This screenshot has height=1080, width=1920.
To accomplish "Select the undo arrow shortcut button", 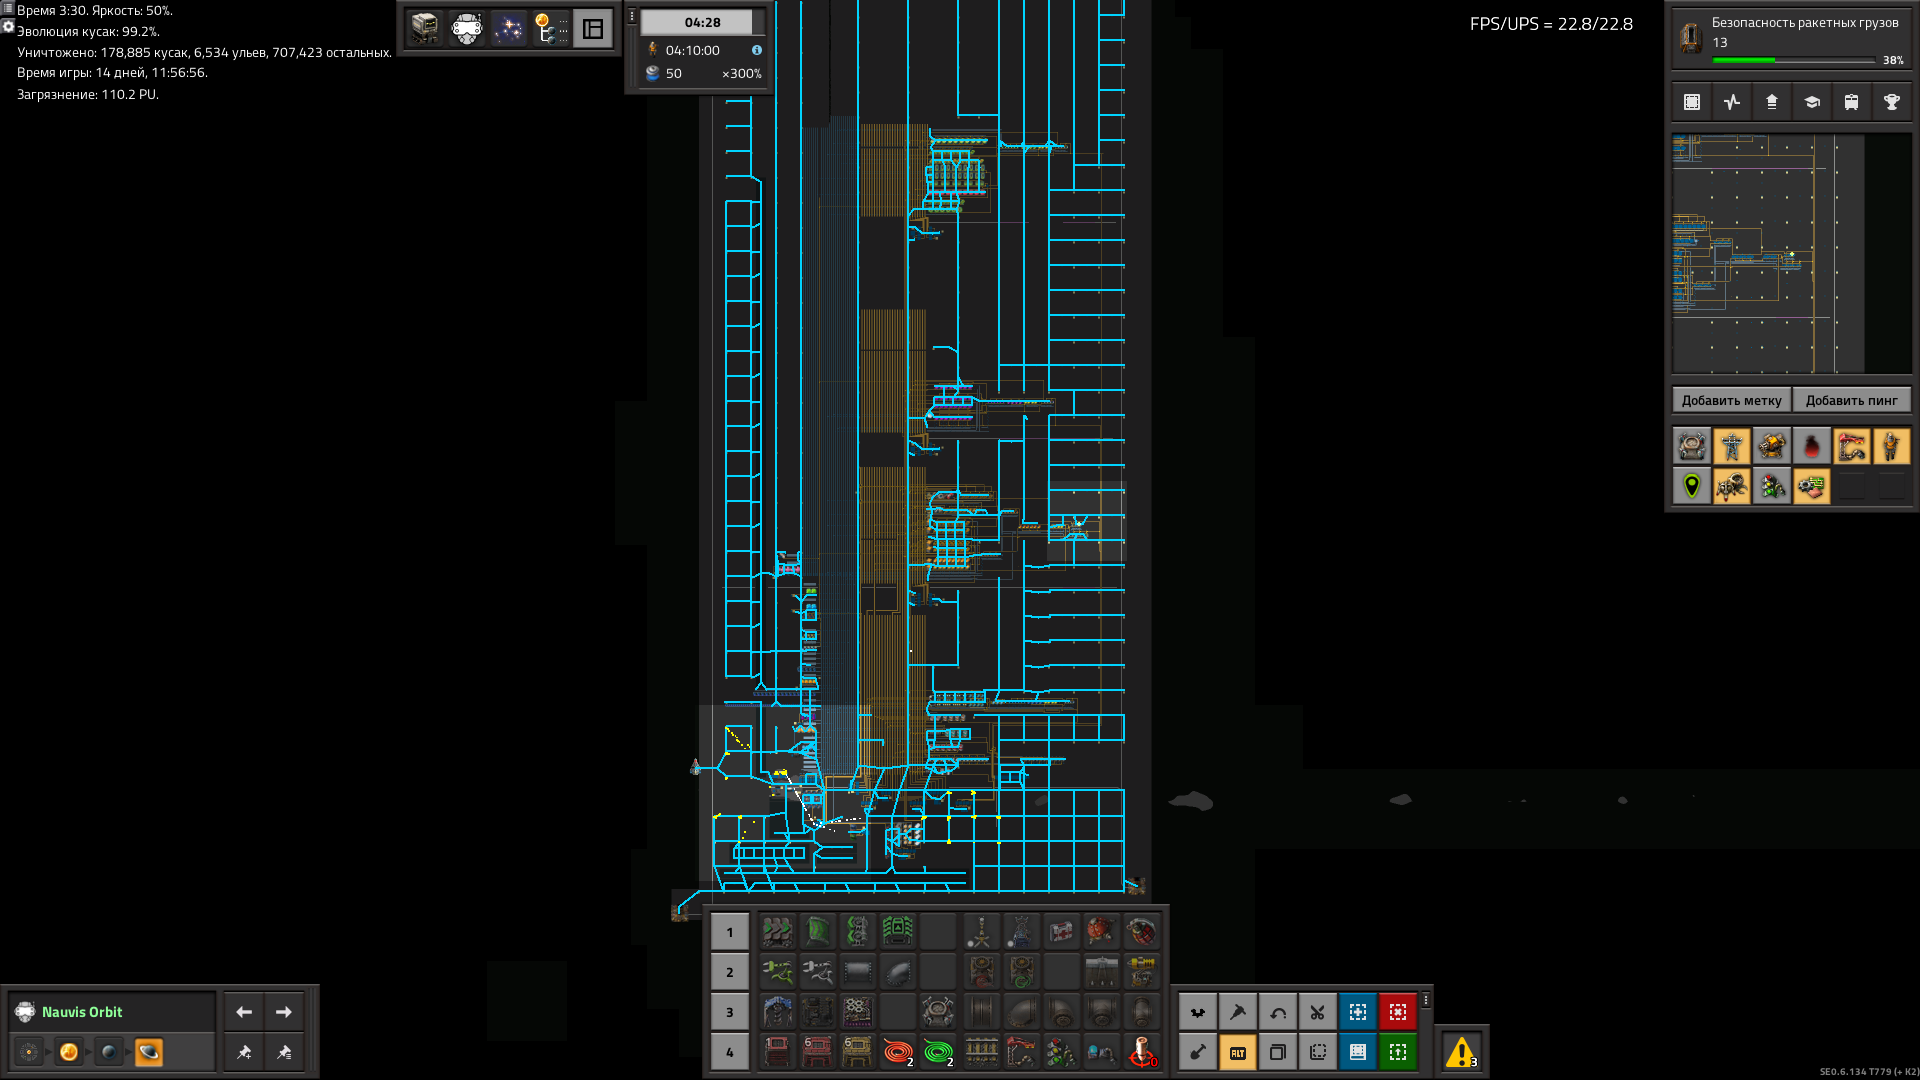I will point(1277,1012).
